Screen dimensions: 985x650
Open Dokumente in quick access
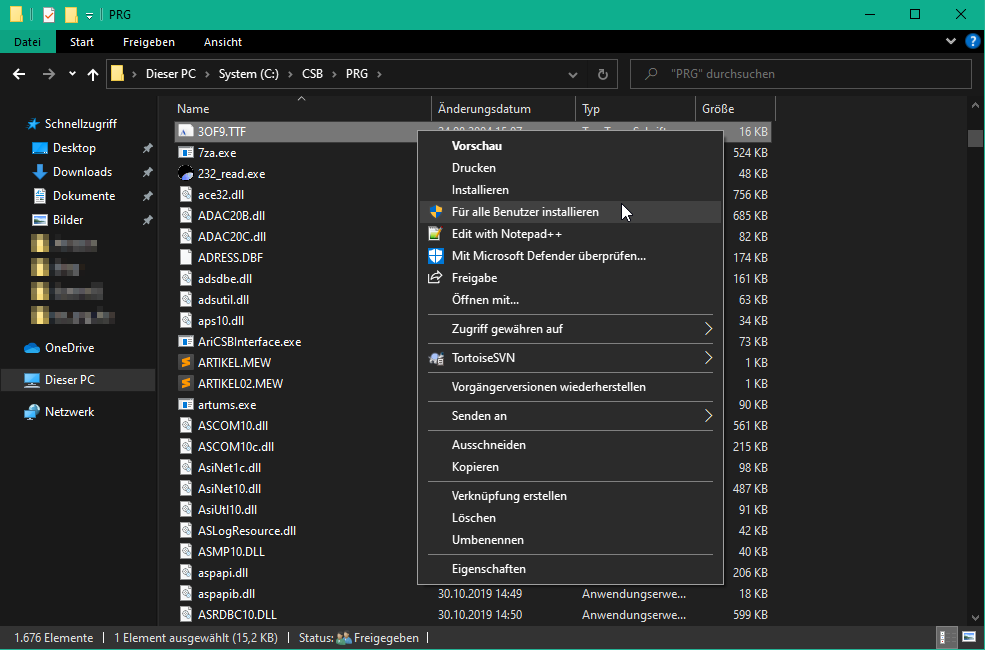coord(84,196)
